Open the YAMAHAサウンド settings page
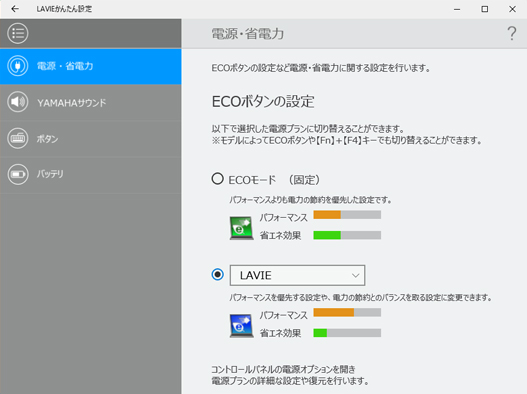Image resolution: width=527 pixels, height=394 pixels. point(91,102)
